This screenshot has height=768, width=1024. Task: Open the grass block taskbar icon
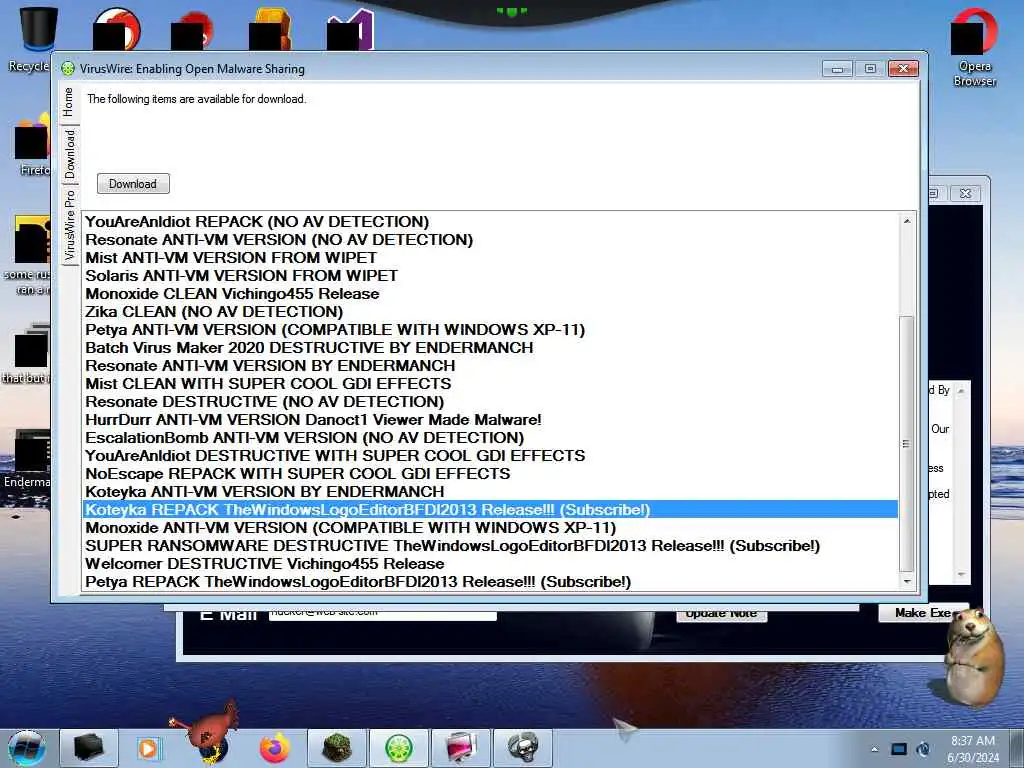(337, 748)
